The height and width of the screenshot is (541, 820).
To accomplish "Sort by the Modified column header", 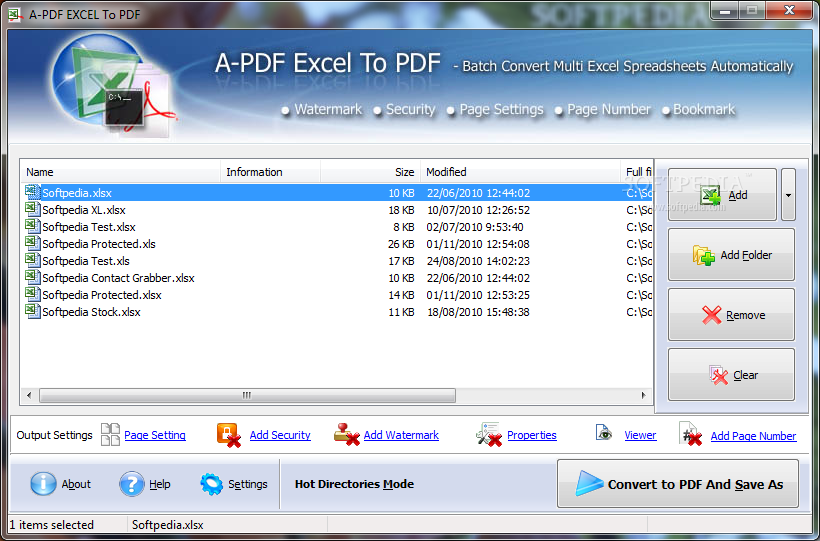I will click(520, 172).
